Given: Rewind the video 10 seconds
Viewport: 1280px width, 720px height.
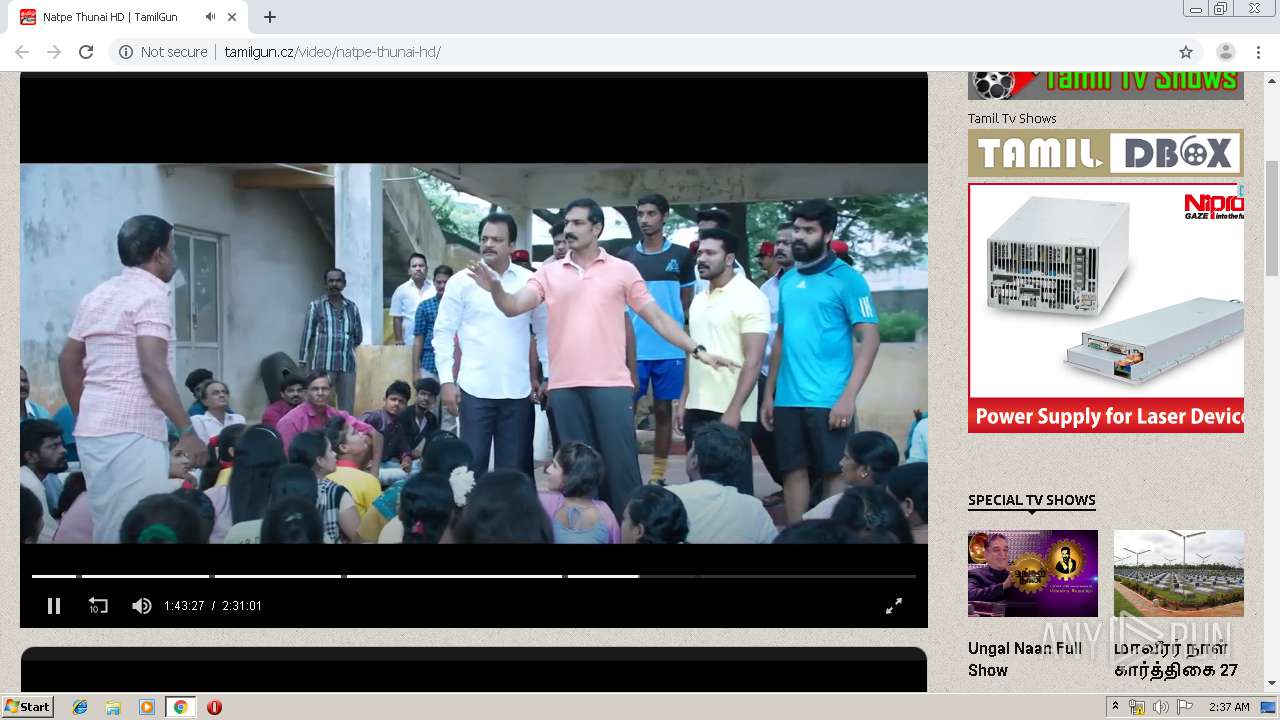Looking at the screenshot, I should click(98, 605).
